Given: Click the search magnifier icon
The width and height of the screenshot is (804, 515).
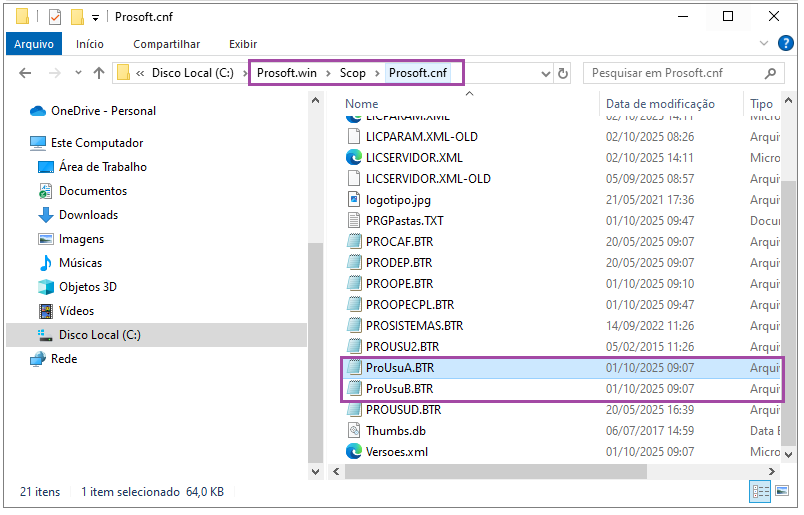Looking at the screenshot, I should (x=770, y=73).
